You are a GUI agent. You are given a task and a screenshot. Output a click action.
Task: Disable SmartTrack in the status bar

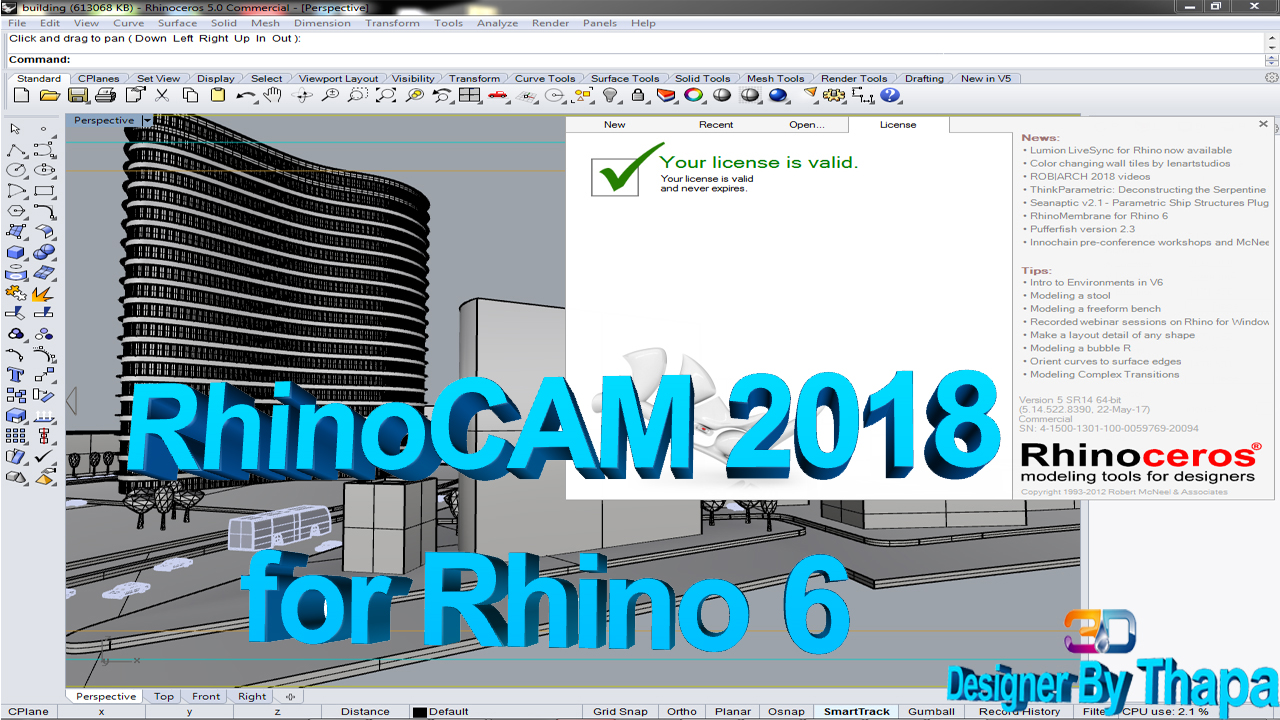pyautogui.click(x=857, y=712)
